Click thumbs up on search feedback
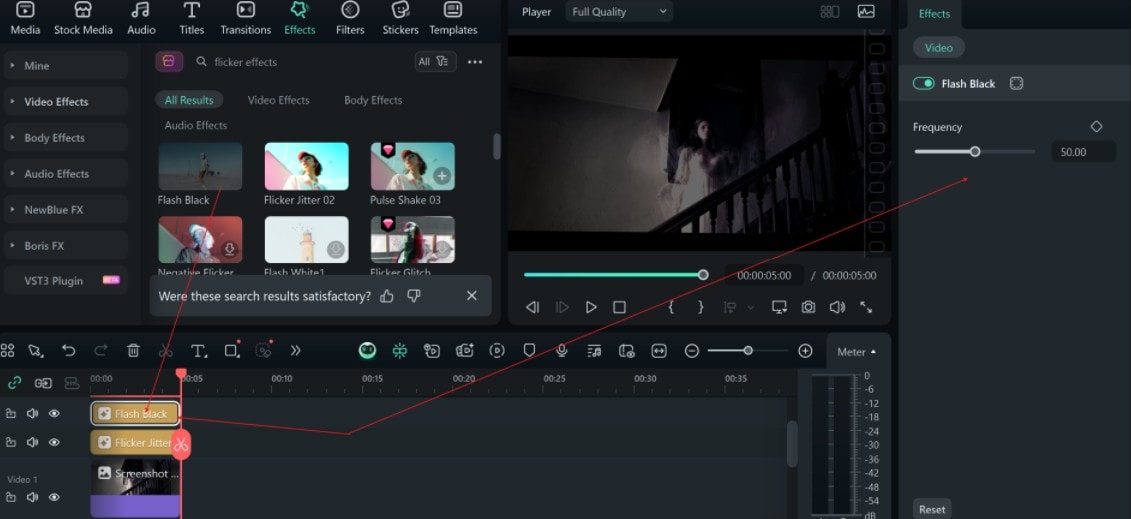1131x519 pixels. coord(387,296)
